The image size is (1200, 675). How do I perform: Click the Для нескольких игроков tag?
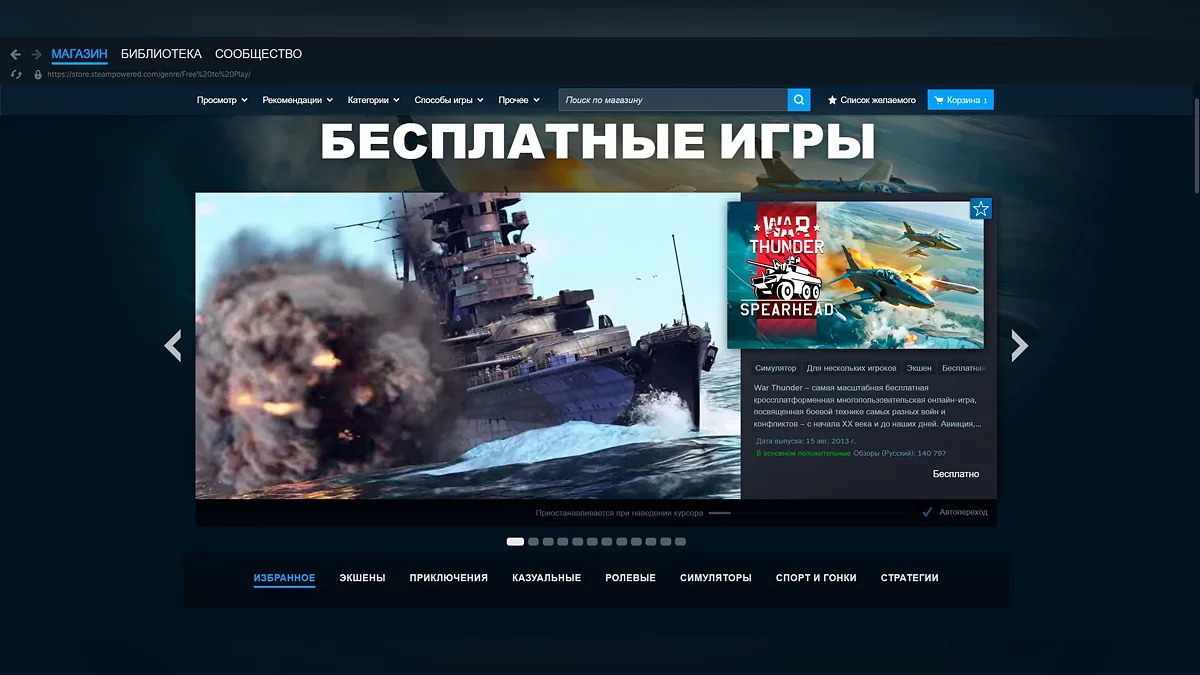tap(852, 368)
